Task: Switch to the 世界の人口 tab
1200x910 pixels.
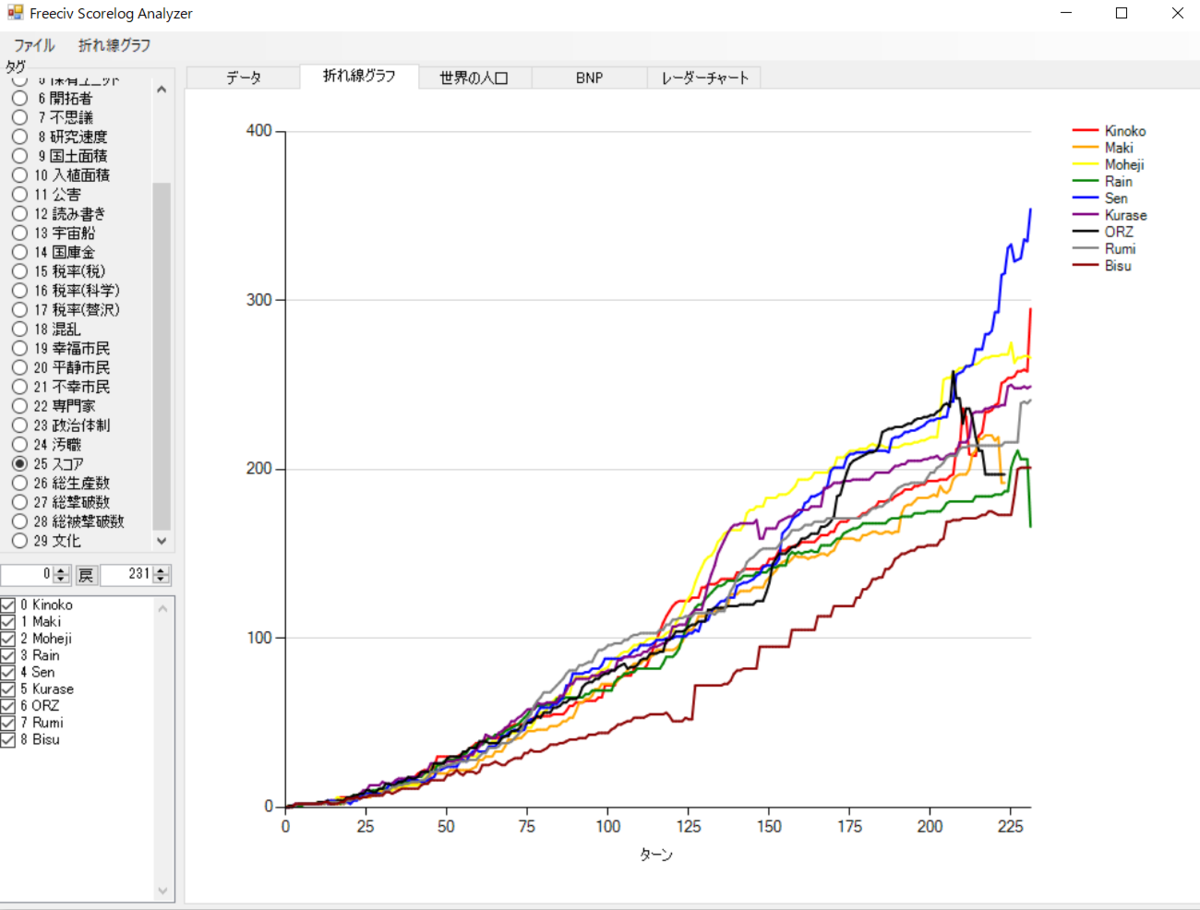Action: [x=474, y=78]
